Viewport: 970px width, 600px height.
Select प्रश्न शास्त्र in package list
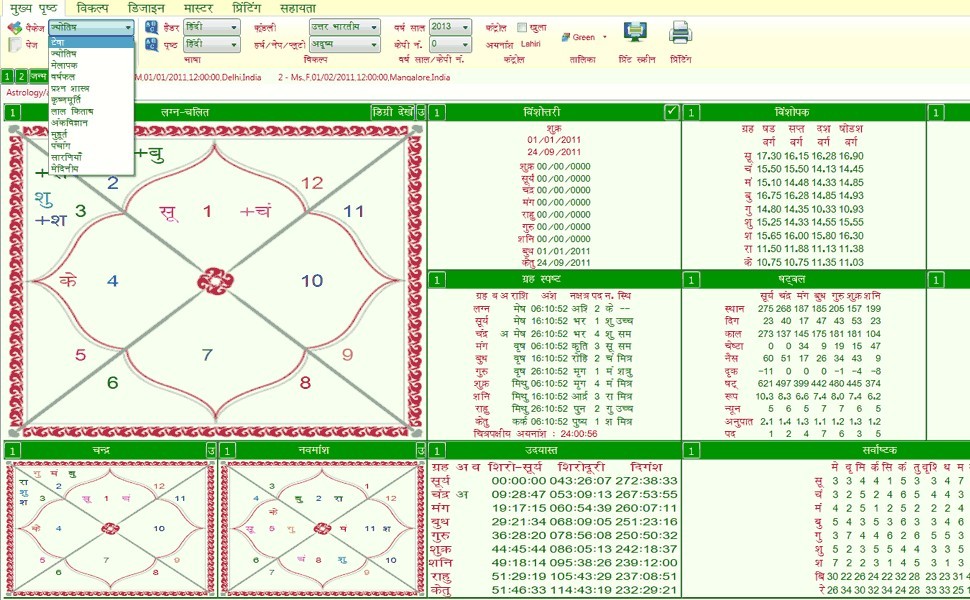(x=92, y=88)
